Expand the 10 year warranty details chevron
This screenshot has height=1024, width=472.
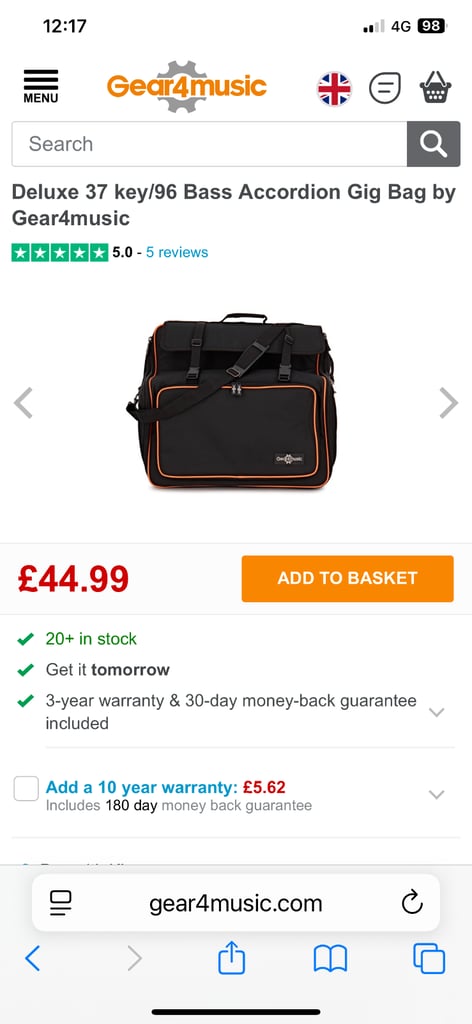coord(436,795)
